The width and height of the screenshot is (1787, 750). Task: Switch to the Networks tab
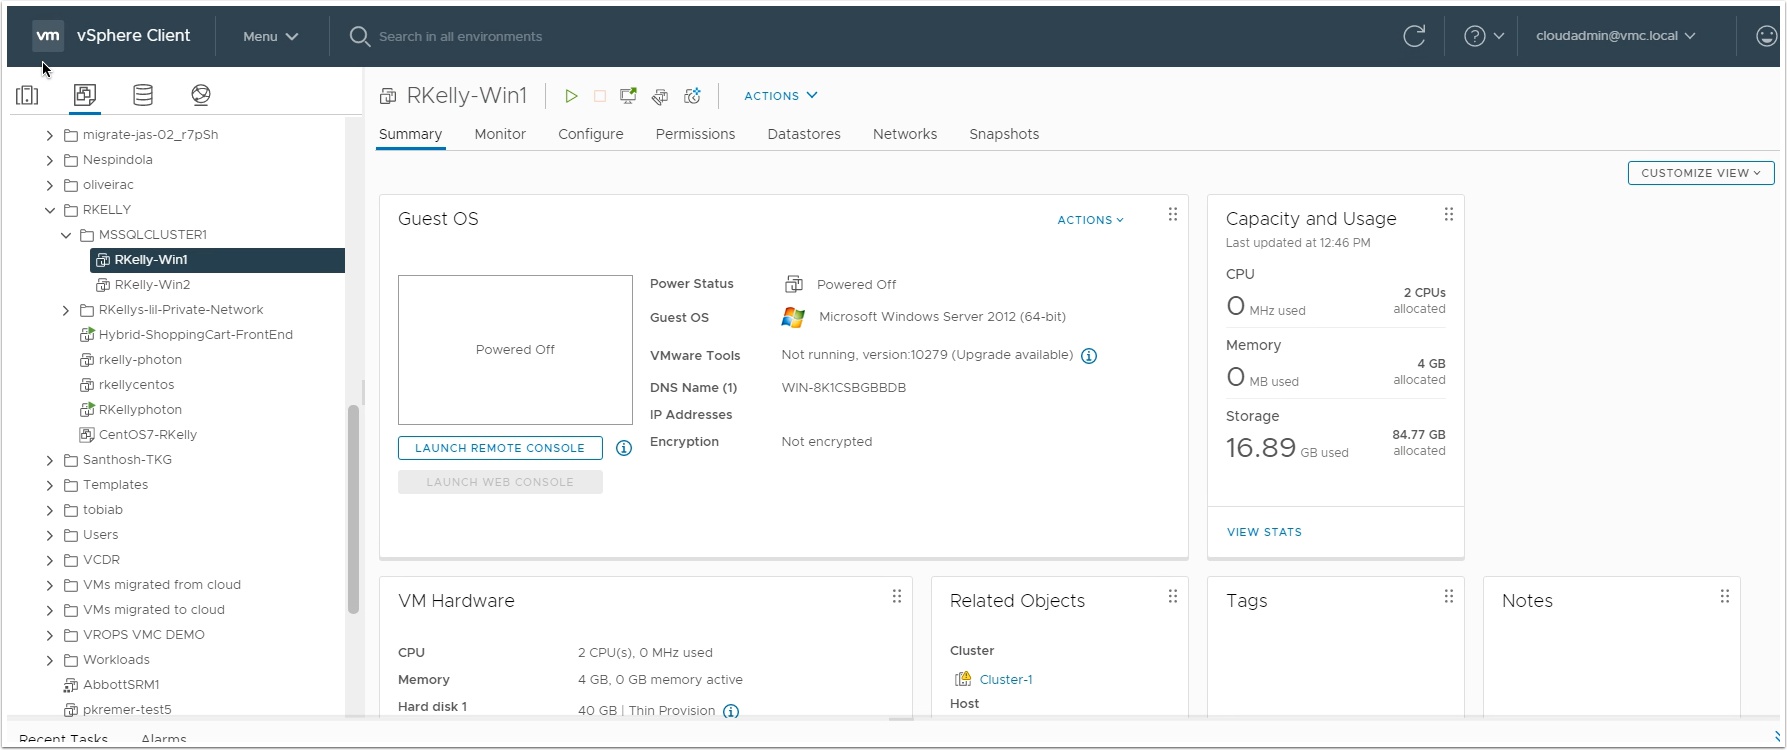pos(905,134)
